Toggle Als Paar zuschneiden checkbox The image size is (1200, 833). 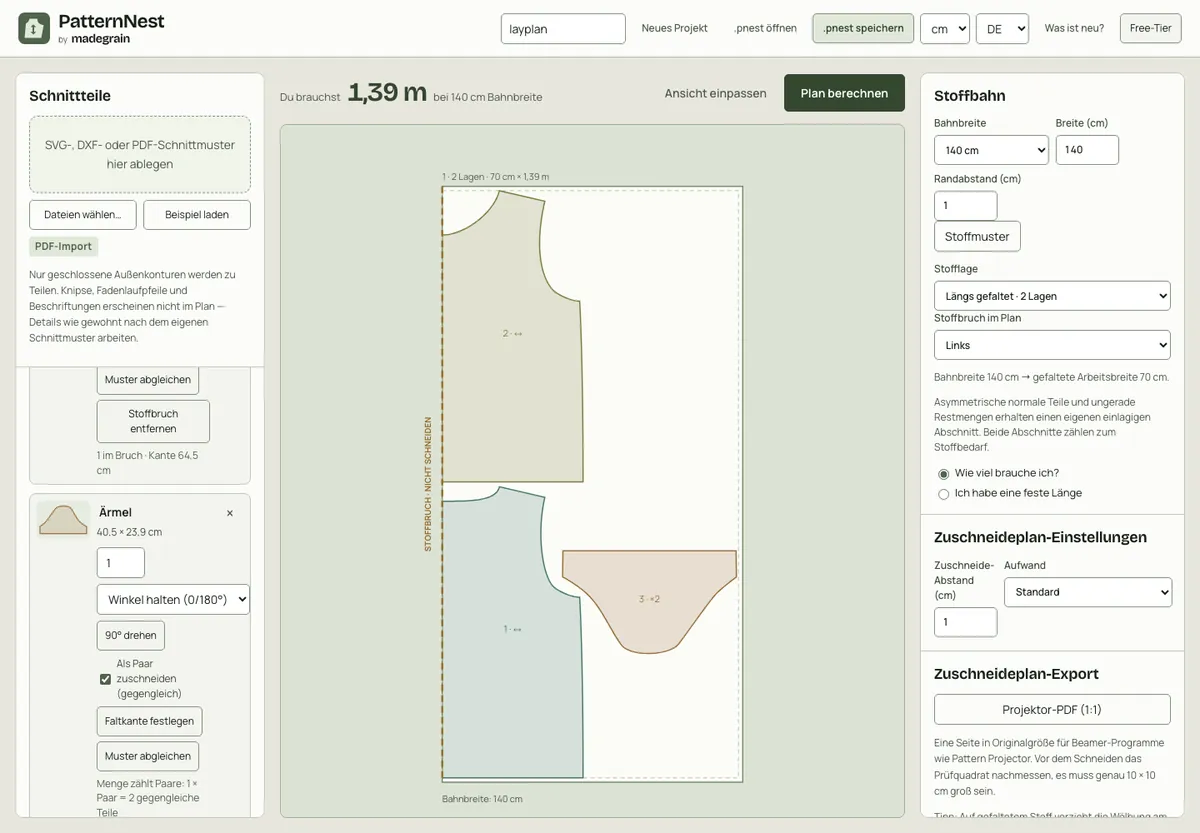[x=105, y=679]
